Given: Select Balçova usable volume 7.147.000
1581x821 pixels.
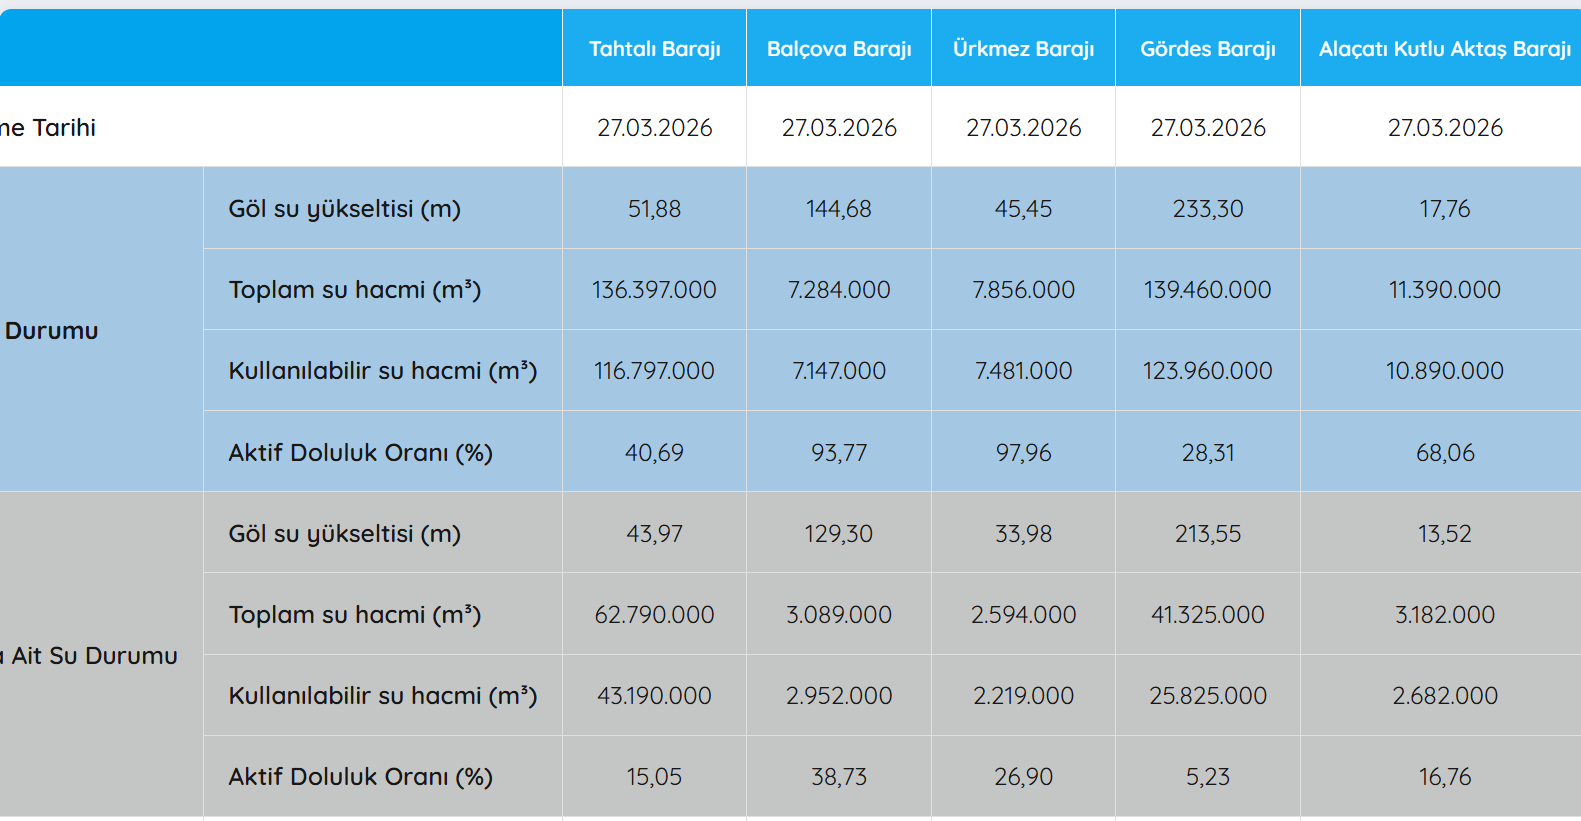Looking at the screenshot, I should pos(839,371).
